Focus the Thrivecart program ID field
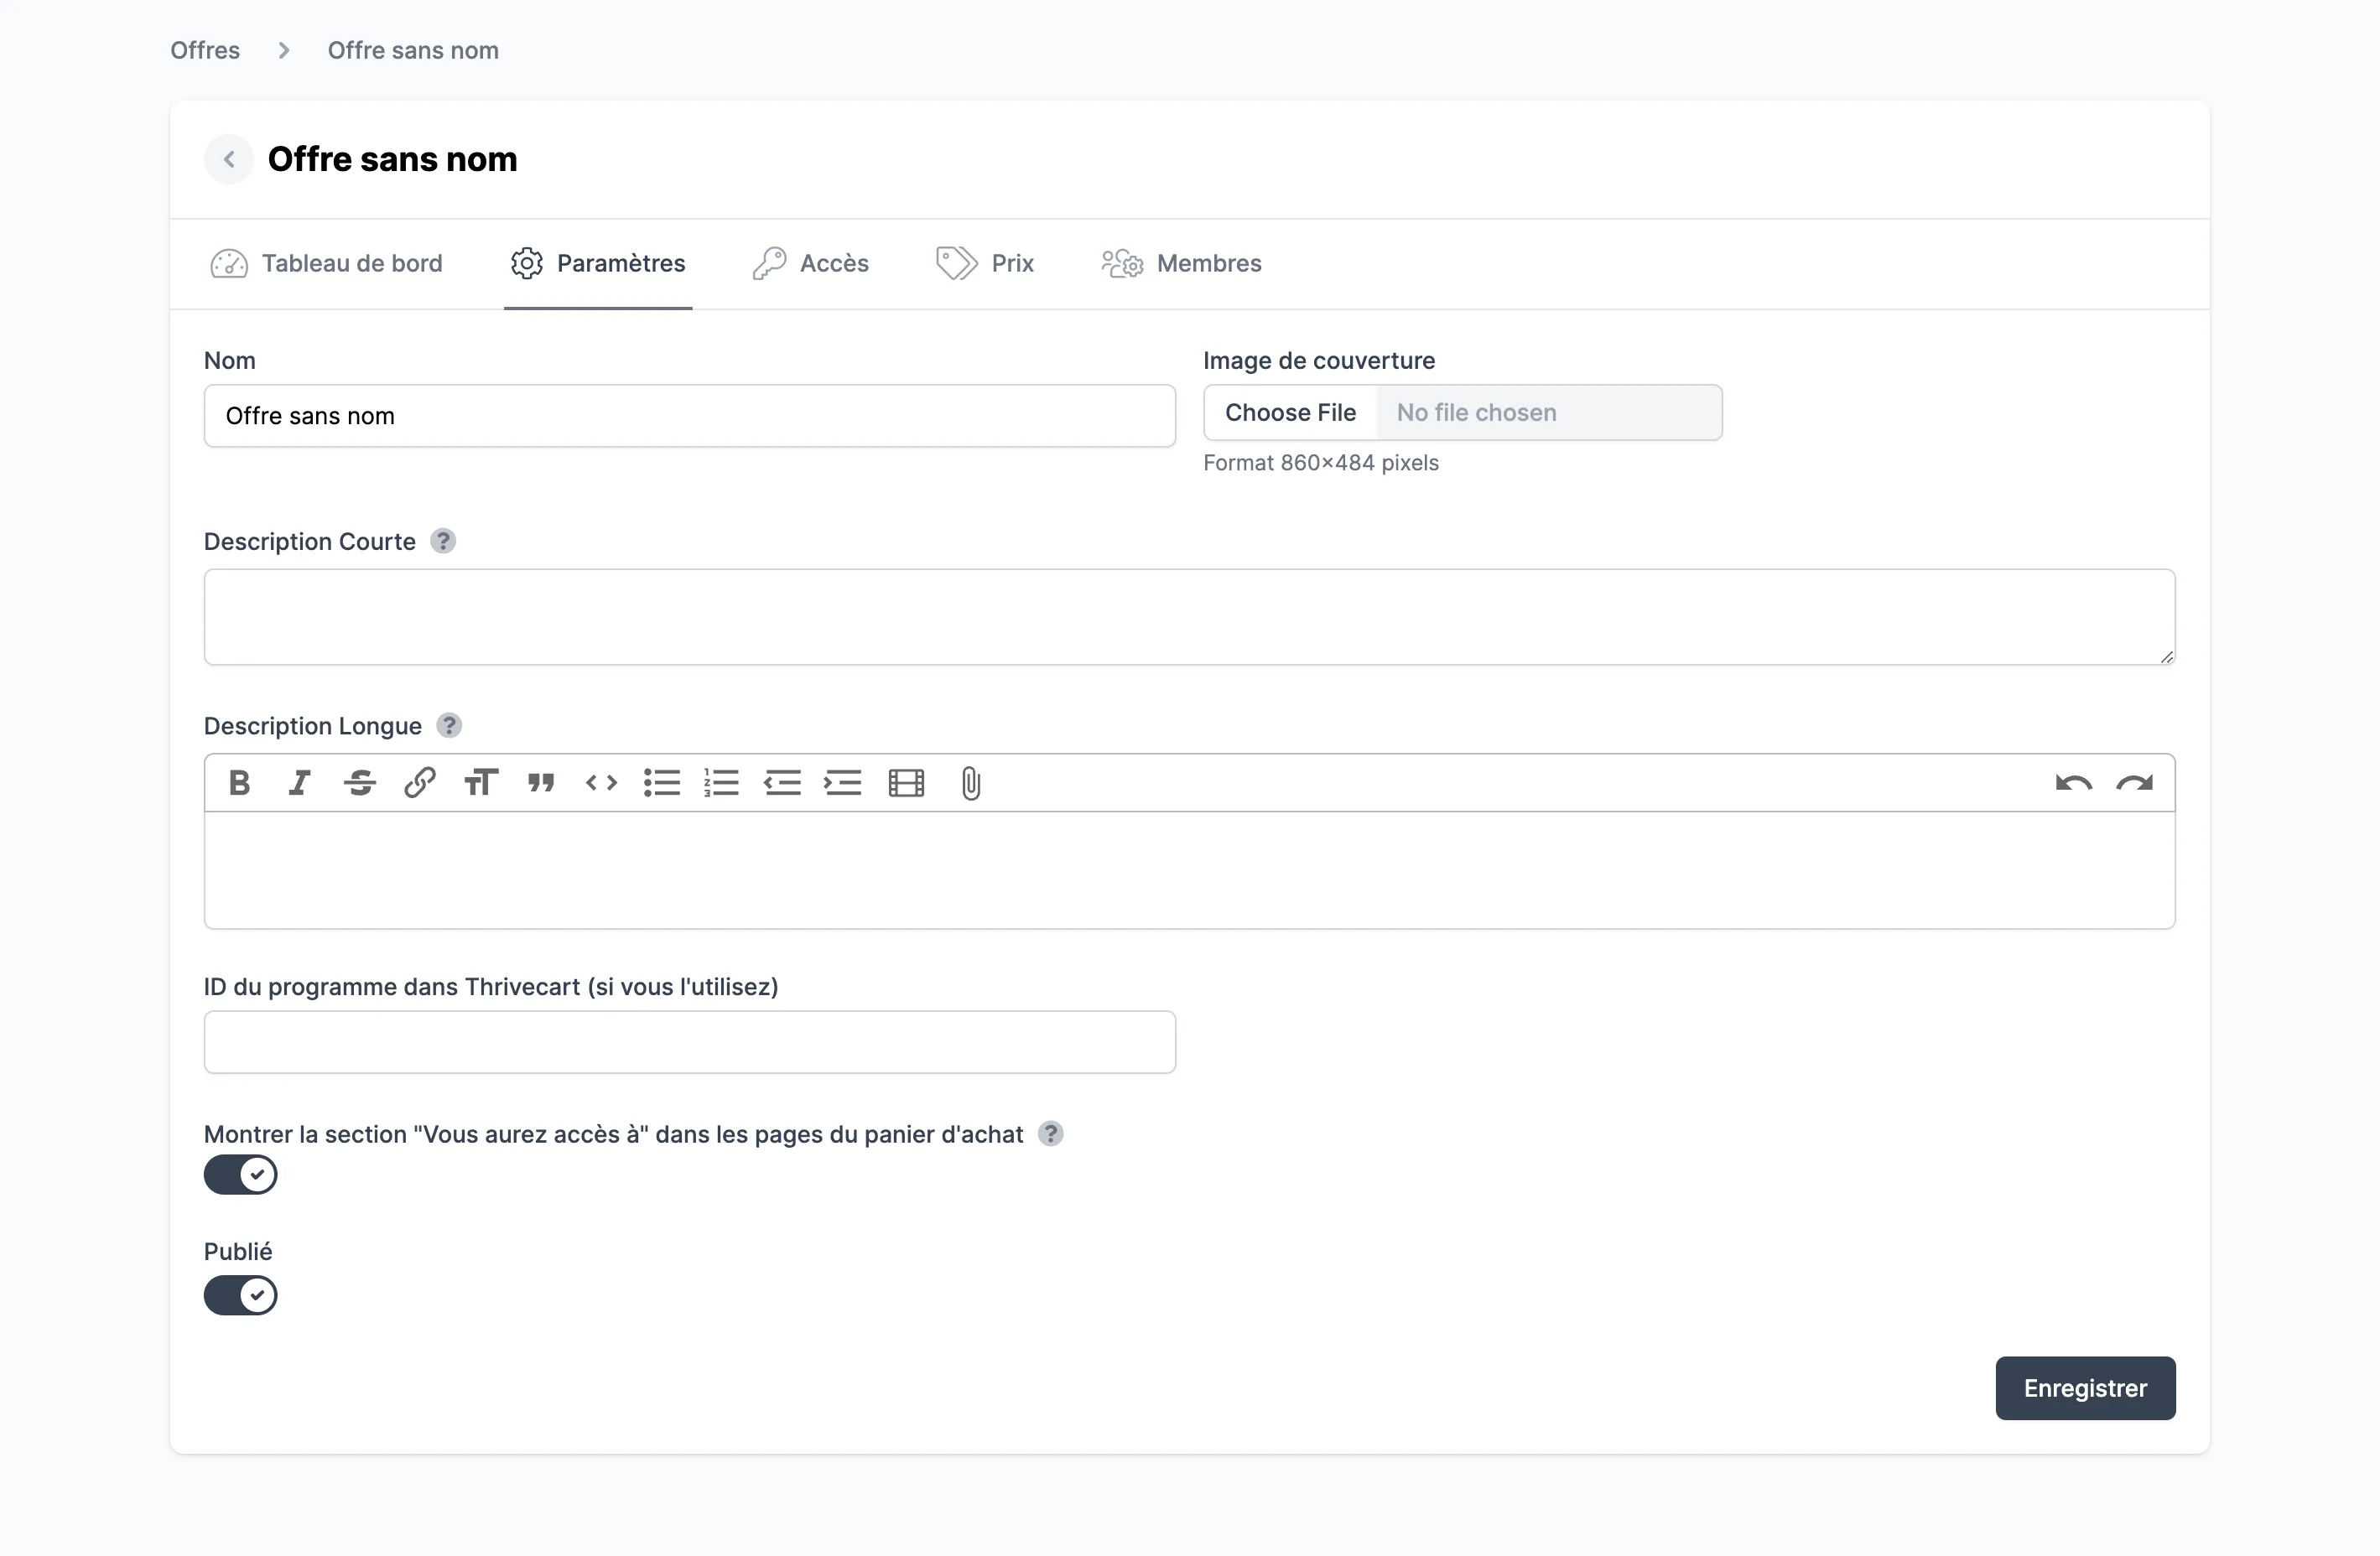 click(x=690, y=1042)
